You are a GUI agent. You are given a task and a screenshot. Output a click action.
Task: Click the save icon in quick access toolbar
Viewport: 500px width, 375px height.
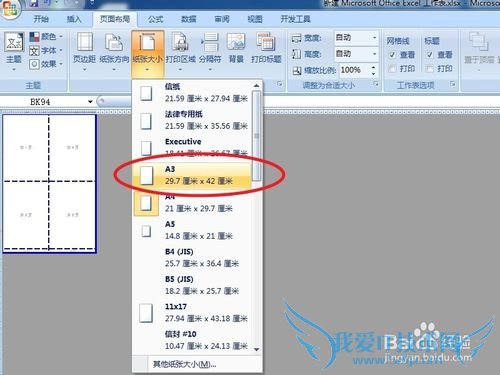[34, 4]
